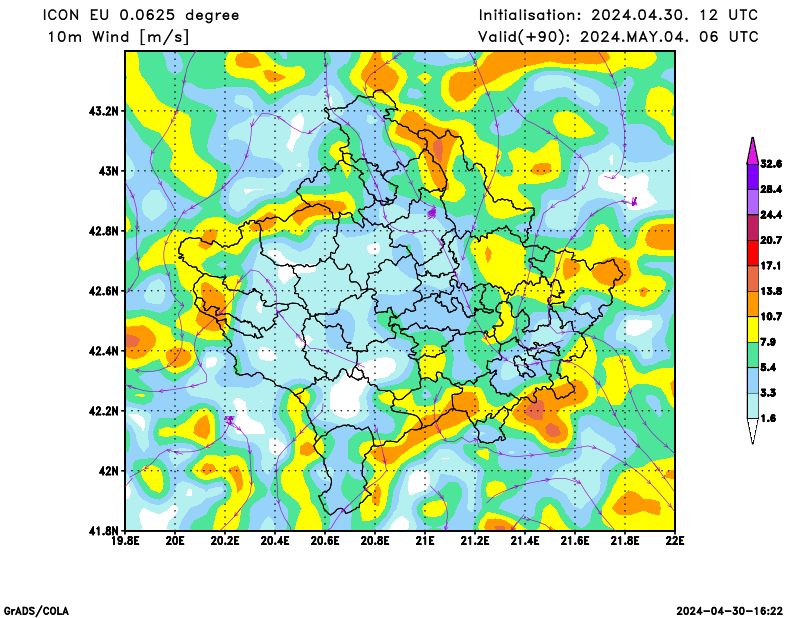Click the 42.4N latitude label
800x618 pixels.
click(x=104, y=351)
